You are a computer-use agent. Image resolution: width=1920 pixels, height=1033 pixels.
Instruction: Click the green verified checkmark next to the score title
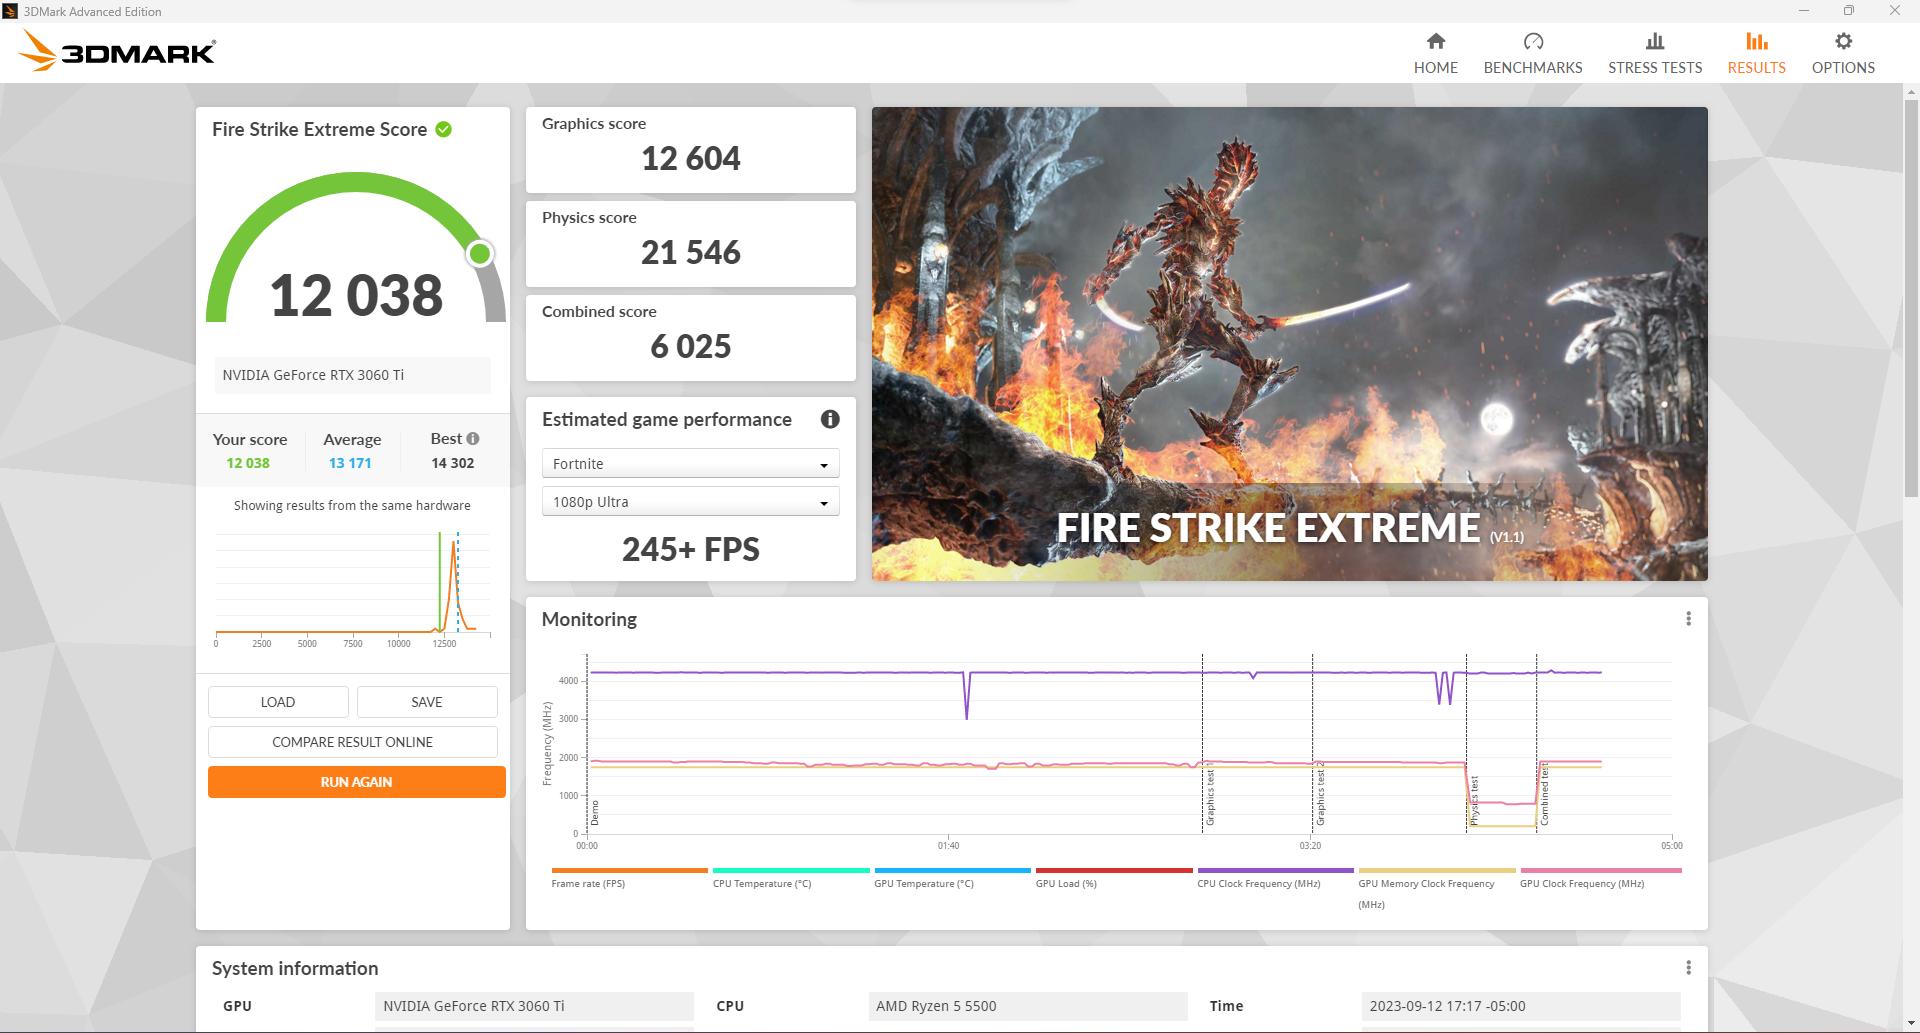[444, 129]
